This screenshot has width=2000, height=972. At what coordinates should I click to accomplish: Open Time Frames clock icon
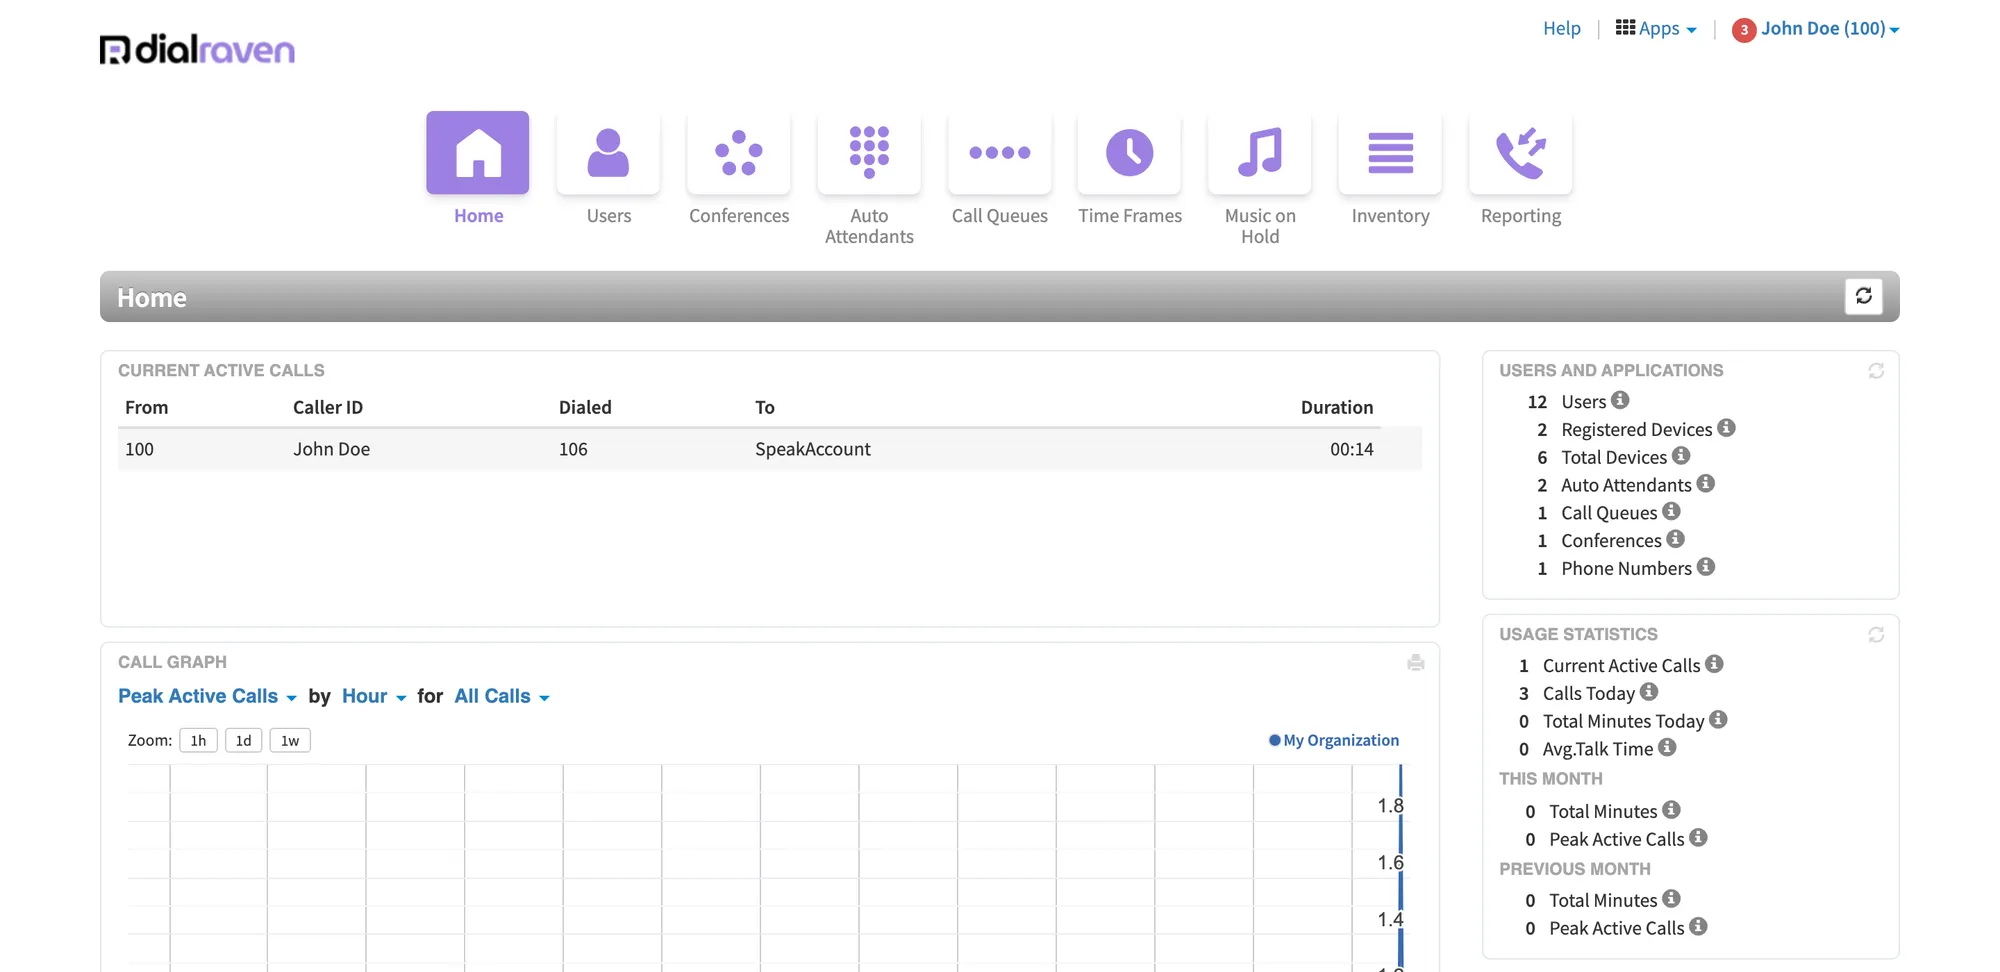1130,153
